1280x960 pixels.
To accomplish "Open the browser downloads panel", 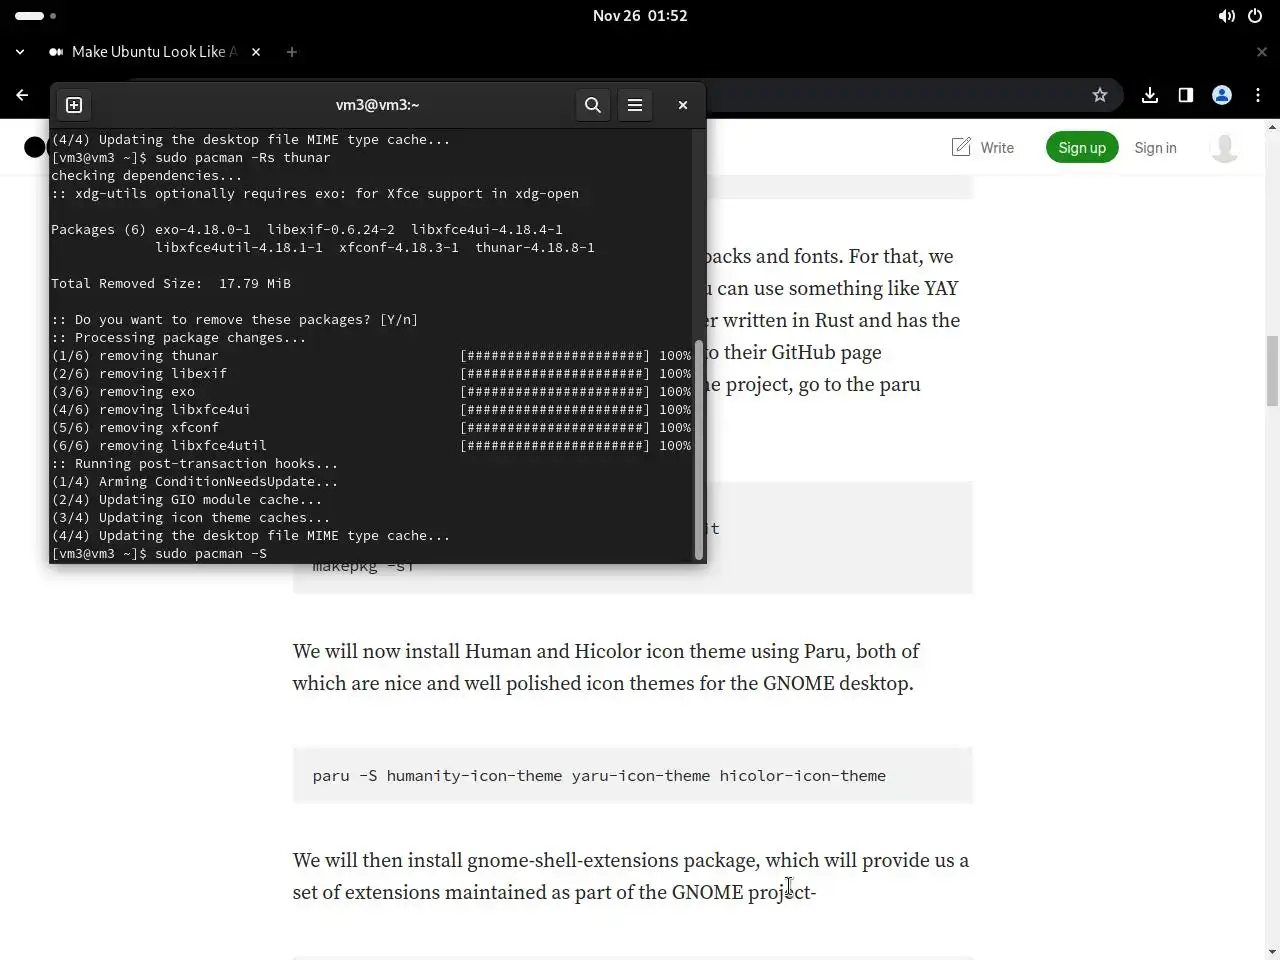I will click(1150, 95).
